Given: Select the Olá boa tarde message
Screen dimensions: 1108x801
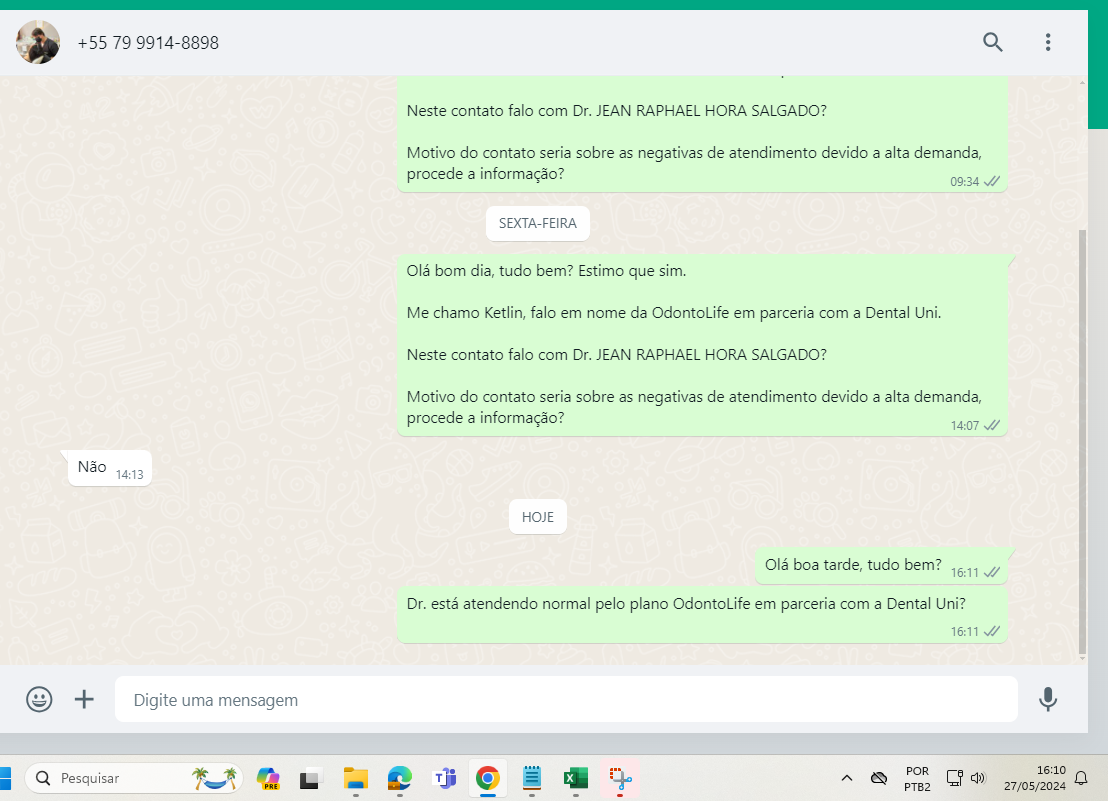Looking at the screenshot, I should 881,566.
